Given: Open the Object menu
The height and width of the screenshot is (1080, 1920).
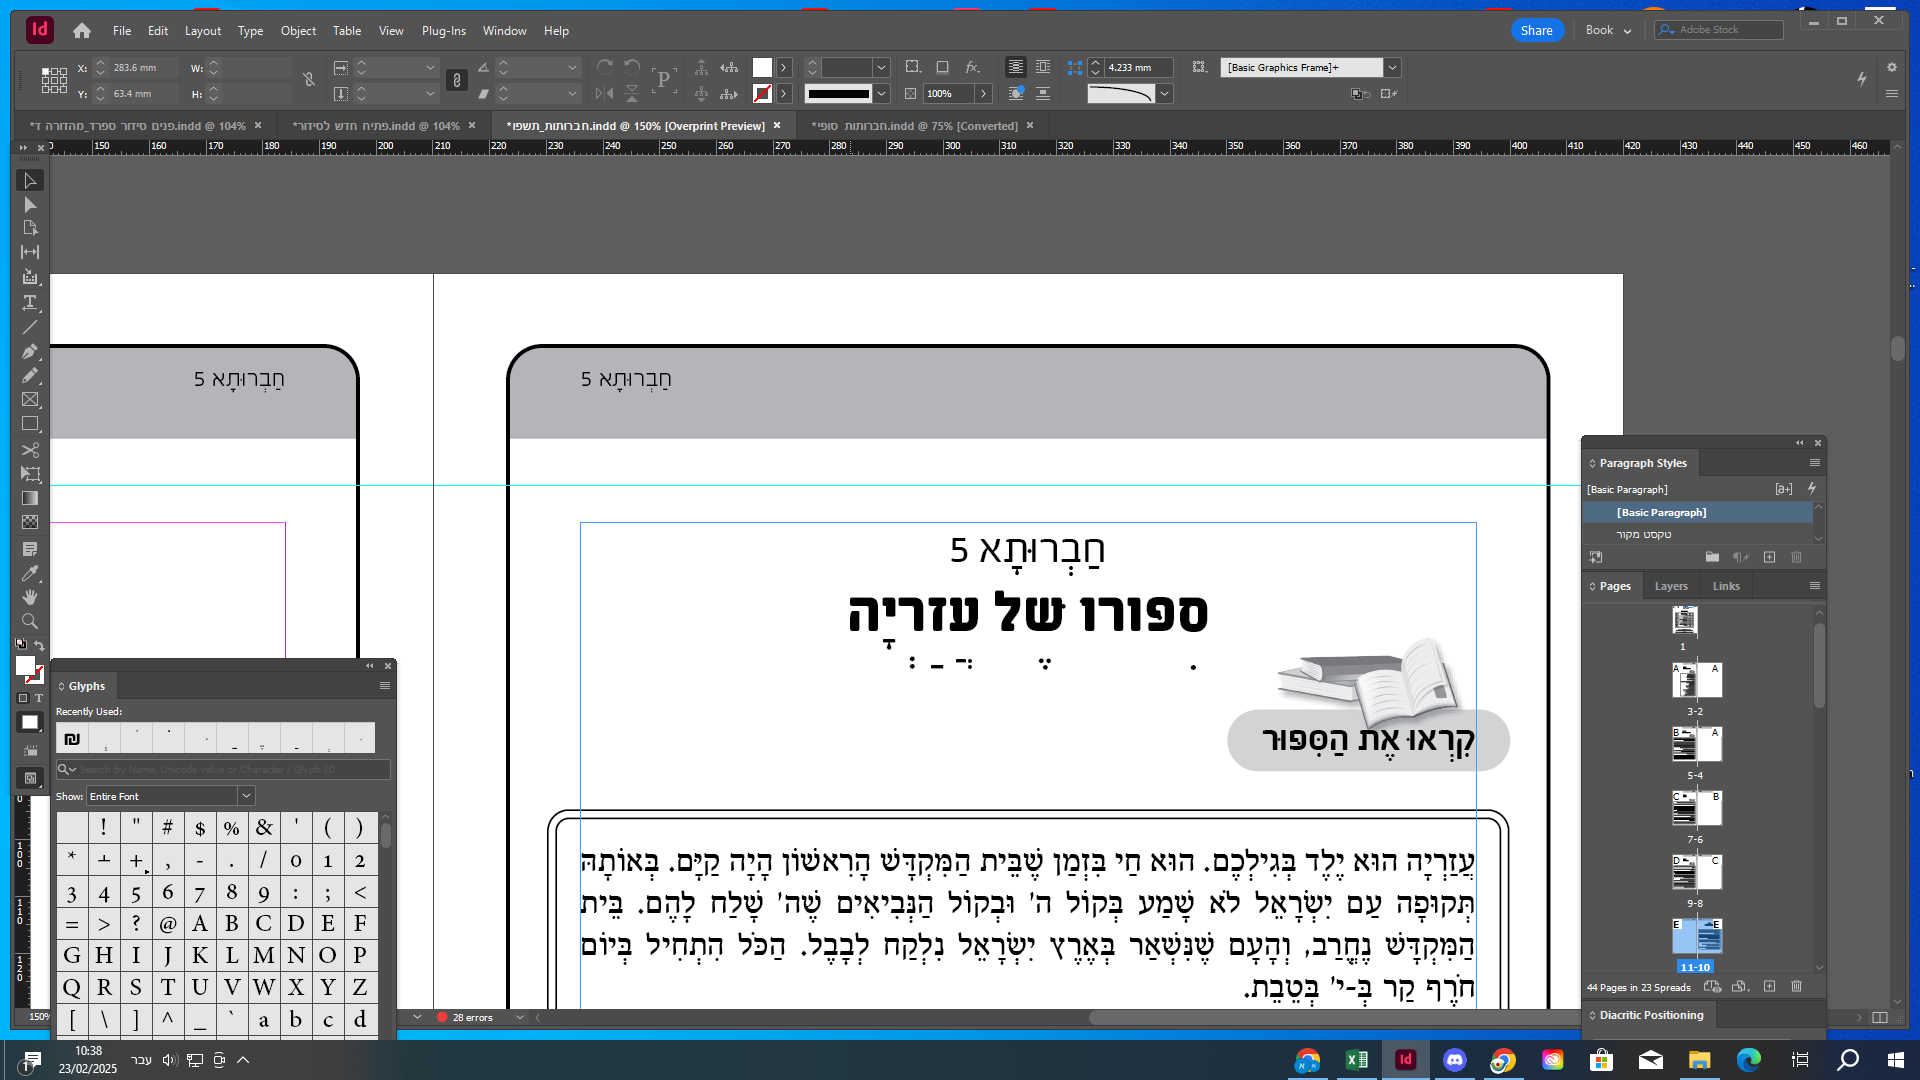Looking at the screenshot, I should (x=298, y=31).
